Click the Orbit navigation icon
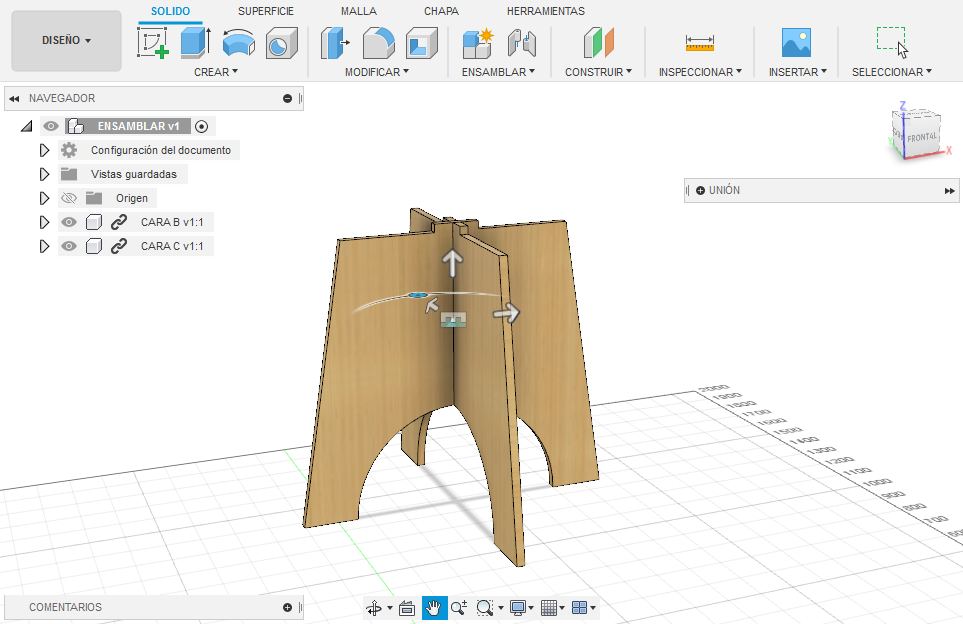The image size is (963, 624). [373, 608]
